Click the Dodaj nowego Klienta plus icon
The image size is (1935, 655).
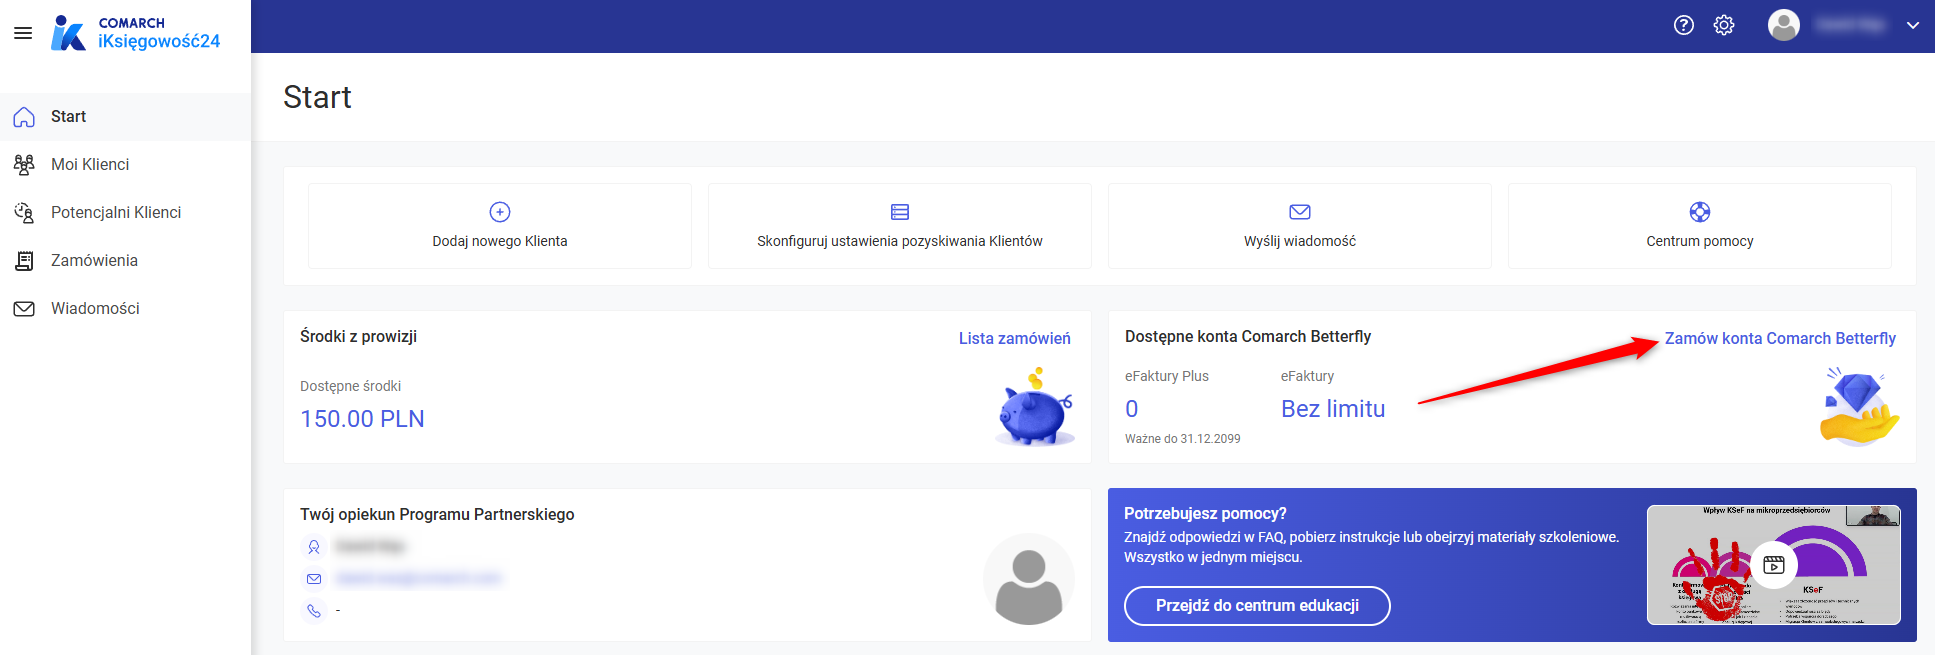pyautogui.click(x=500, y=212)
